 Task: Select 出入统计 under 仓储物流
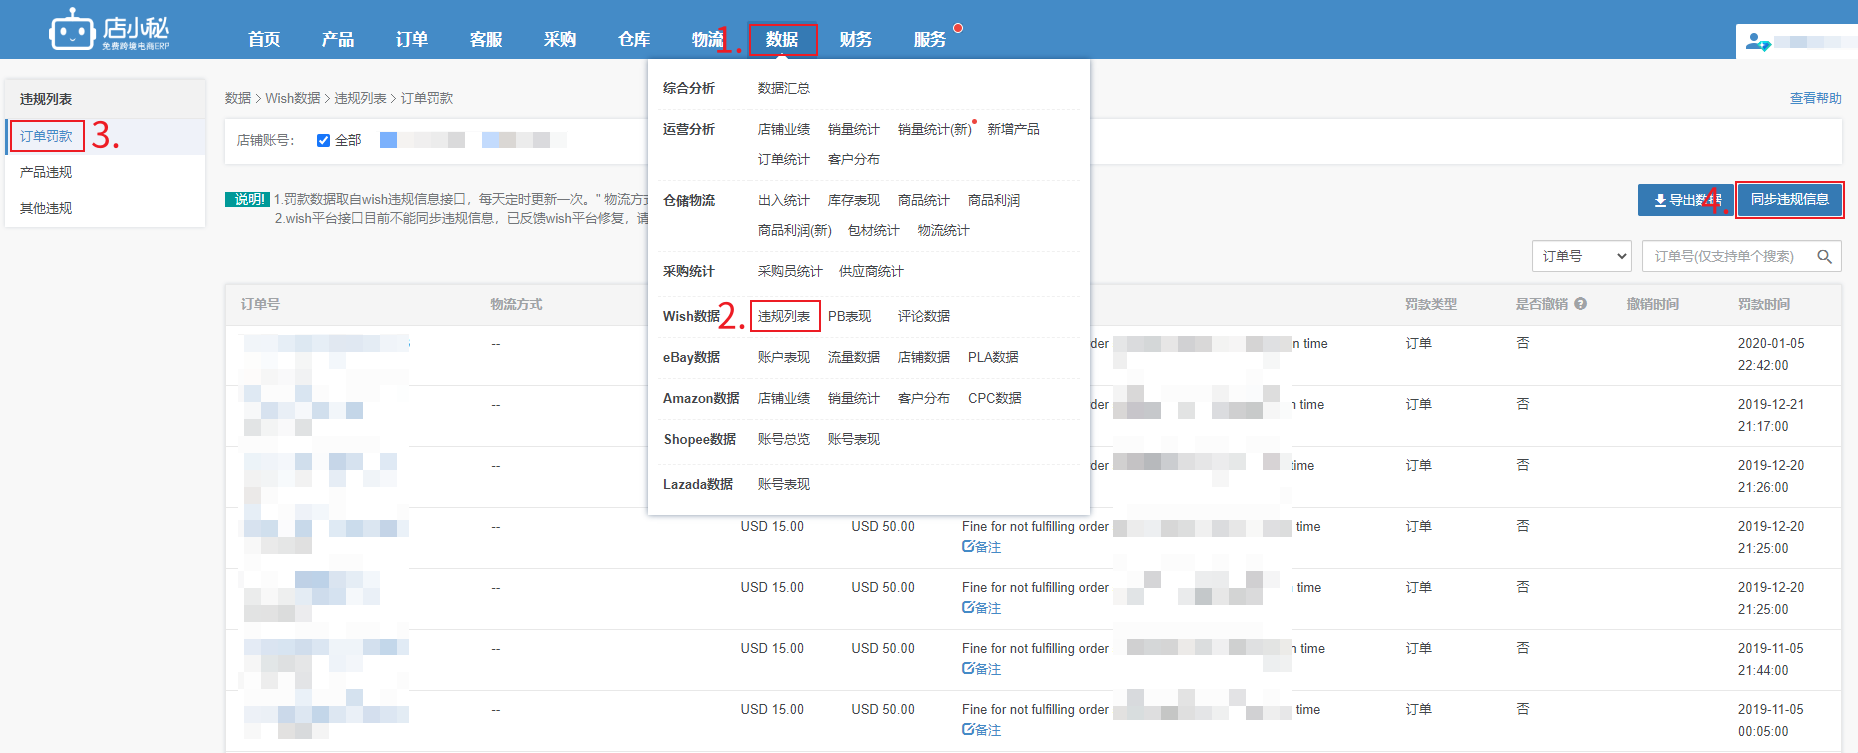click(784, 200)
